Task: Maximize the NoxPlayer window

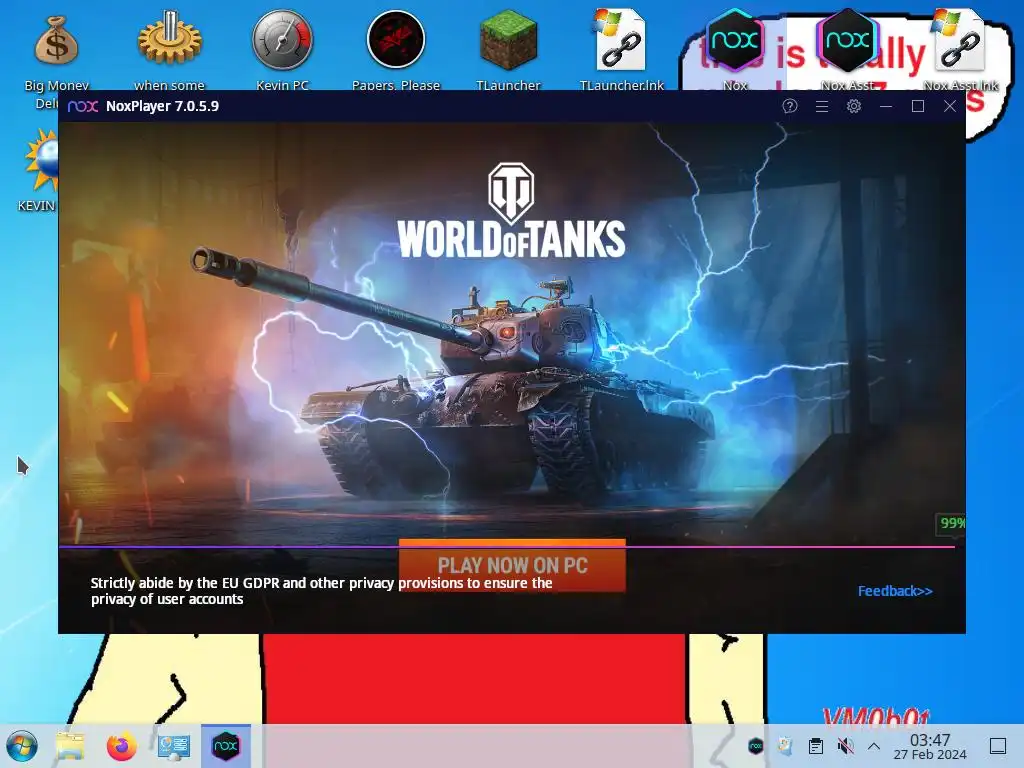Action: (x=918, y=106)
